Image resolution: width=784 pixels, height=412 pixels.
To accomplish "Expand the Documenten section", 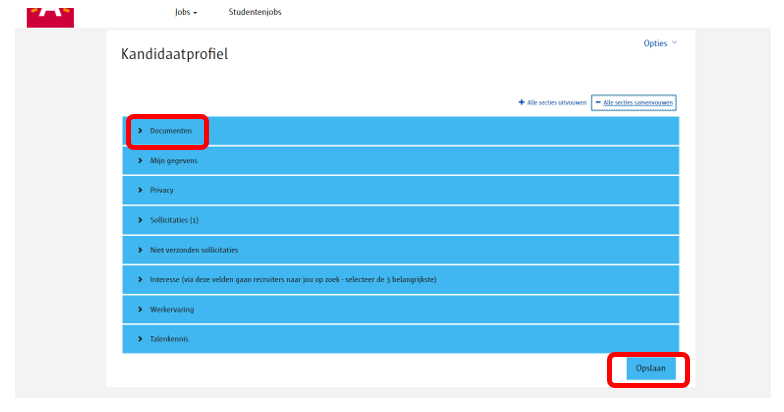I will tap(171, 131).
